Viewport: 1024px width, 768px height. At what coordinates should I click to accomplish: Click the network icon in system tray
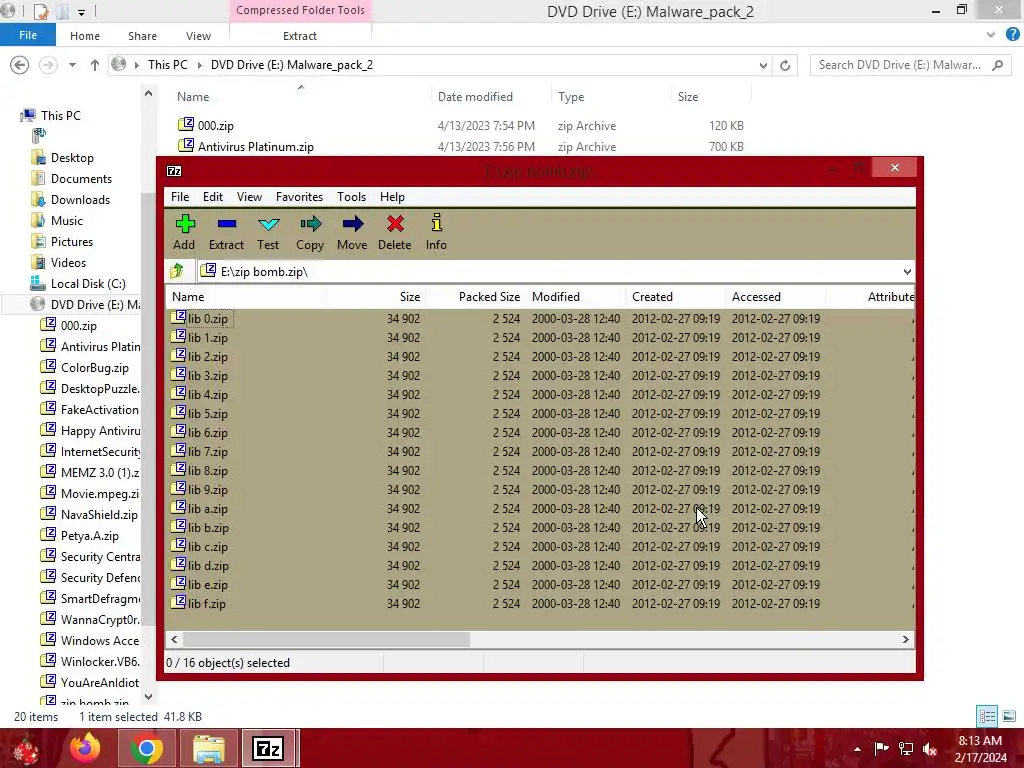click(x=906, y=749)
